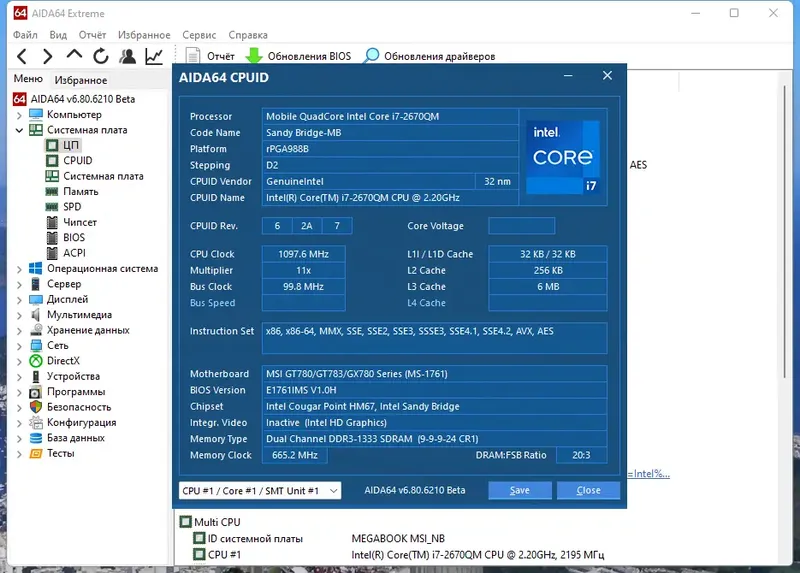Expand the Тесты tree node
800x573 pixels.
point(19,454)
